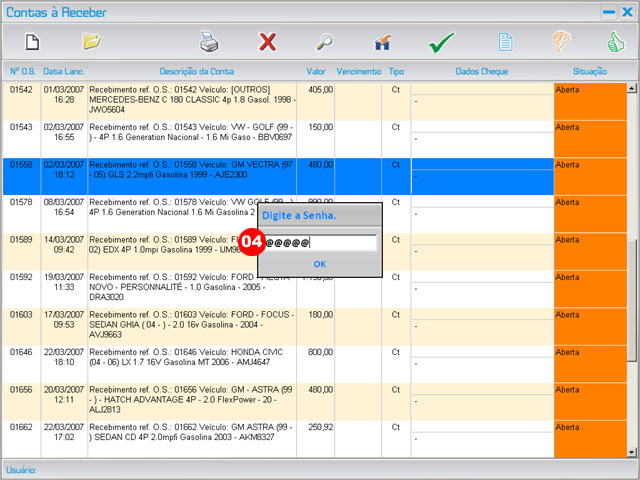
Task: Click the green checkmark confirm icon
Action: click(x=441, y=43)
